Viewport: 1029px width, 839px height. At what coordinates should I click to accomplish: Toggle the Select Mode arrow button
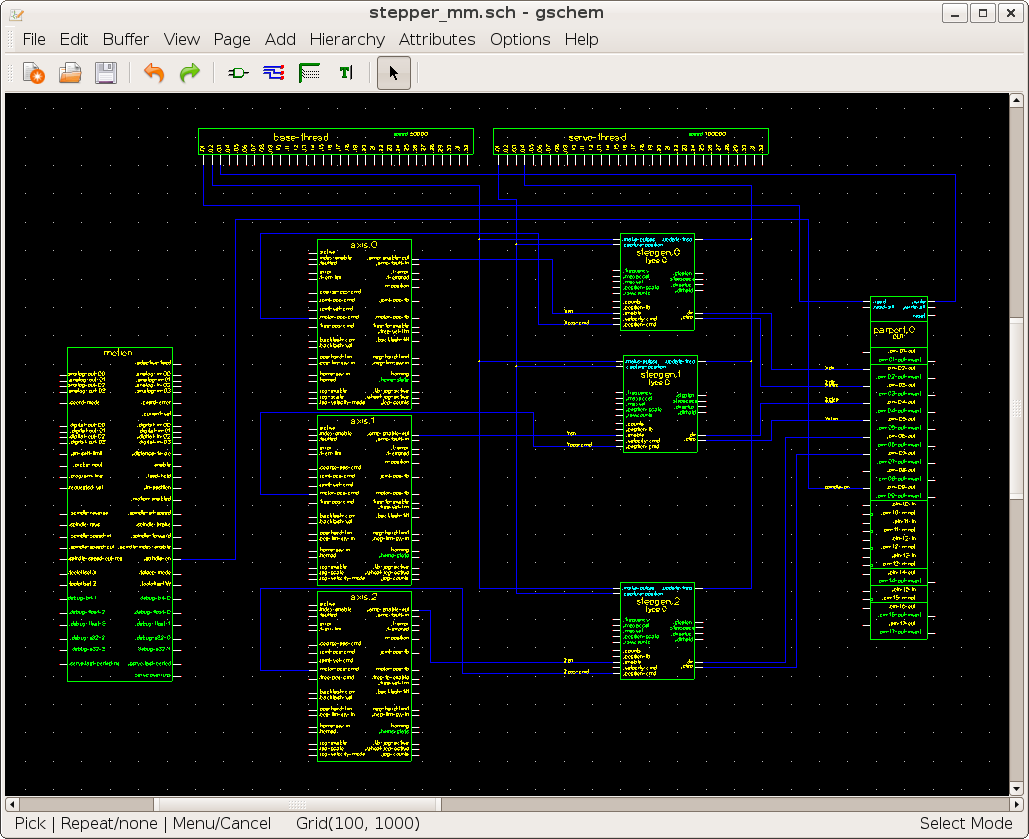393,73
